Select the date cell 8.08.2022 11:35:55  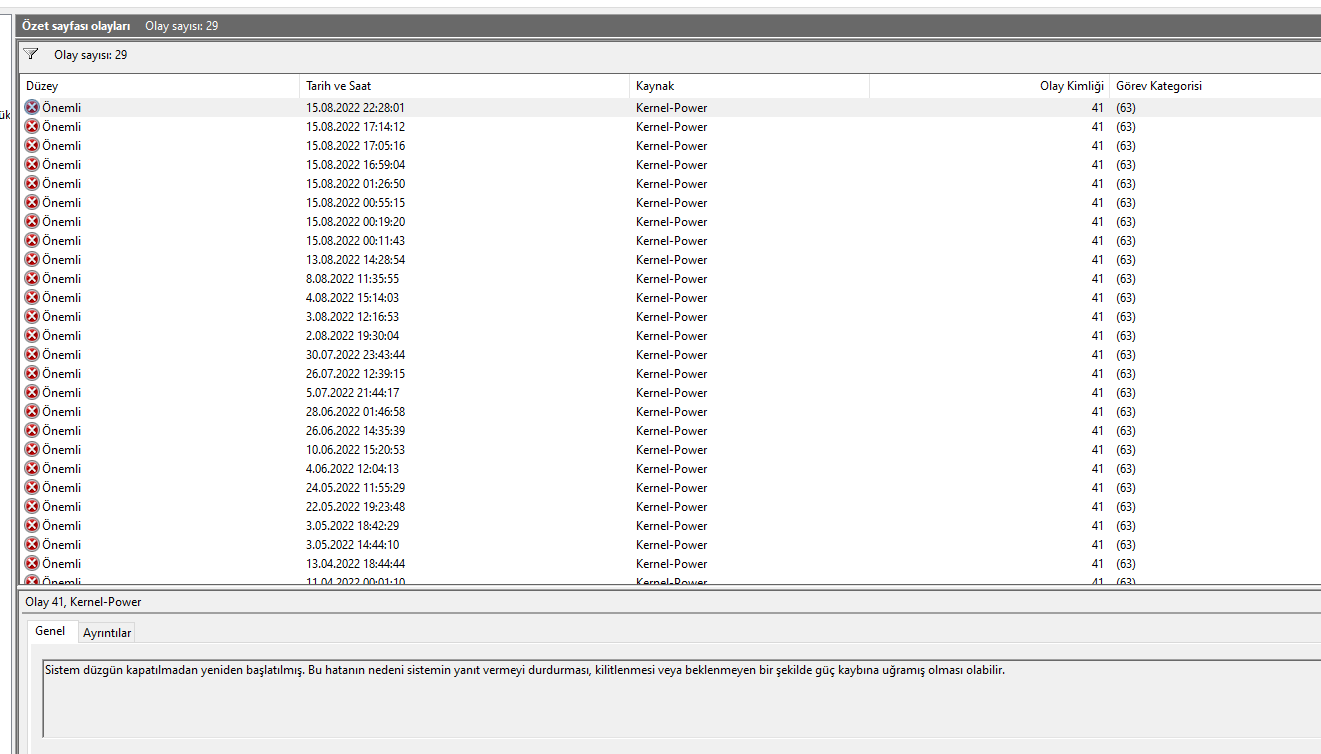click(352, 278)
